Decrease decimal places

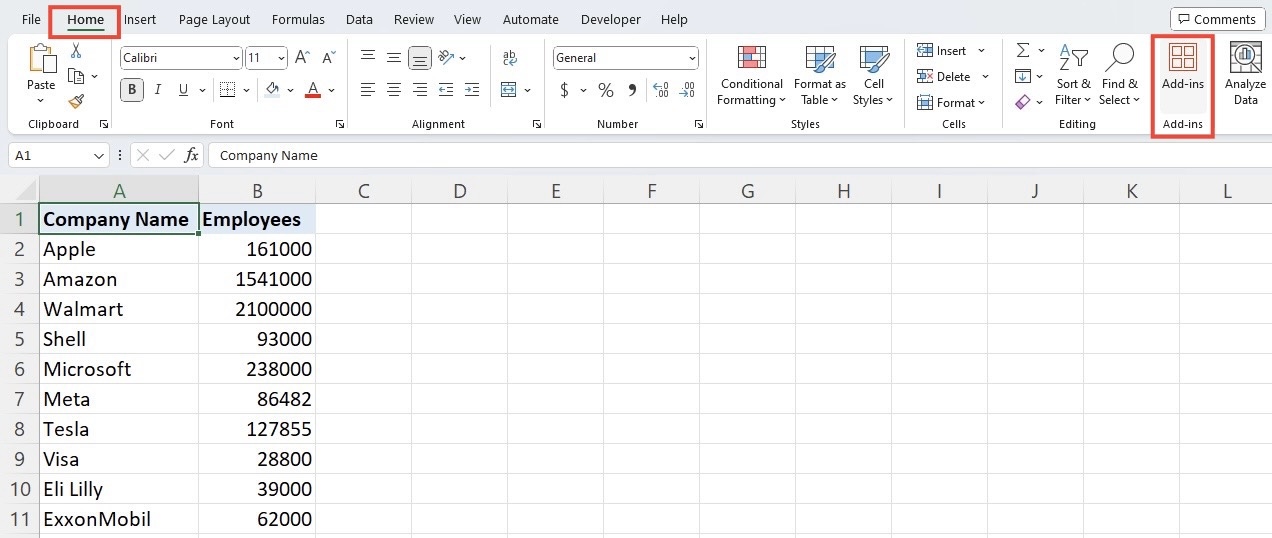[x=687, y=90]
